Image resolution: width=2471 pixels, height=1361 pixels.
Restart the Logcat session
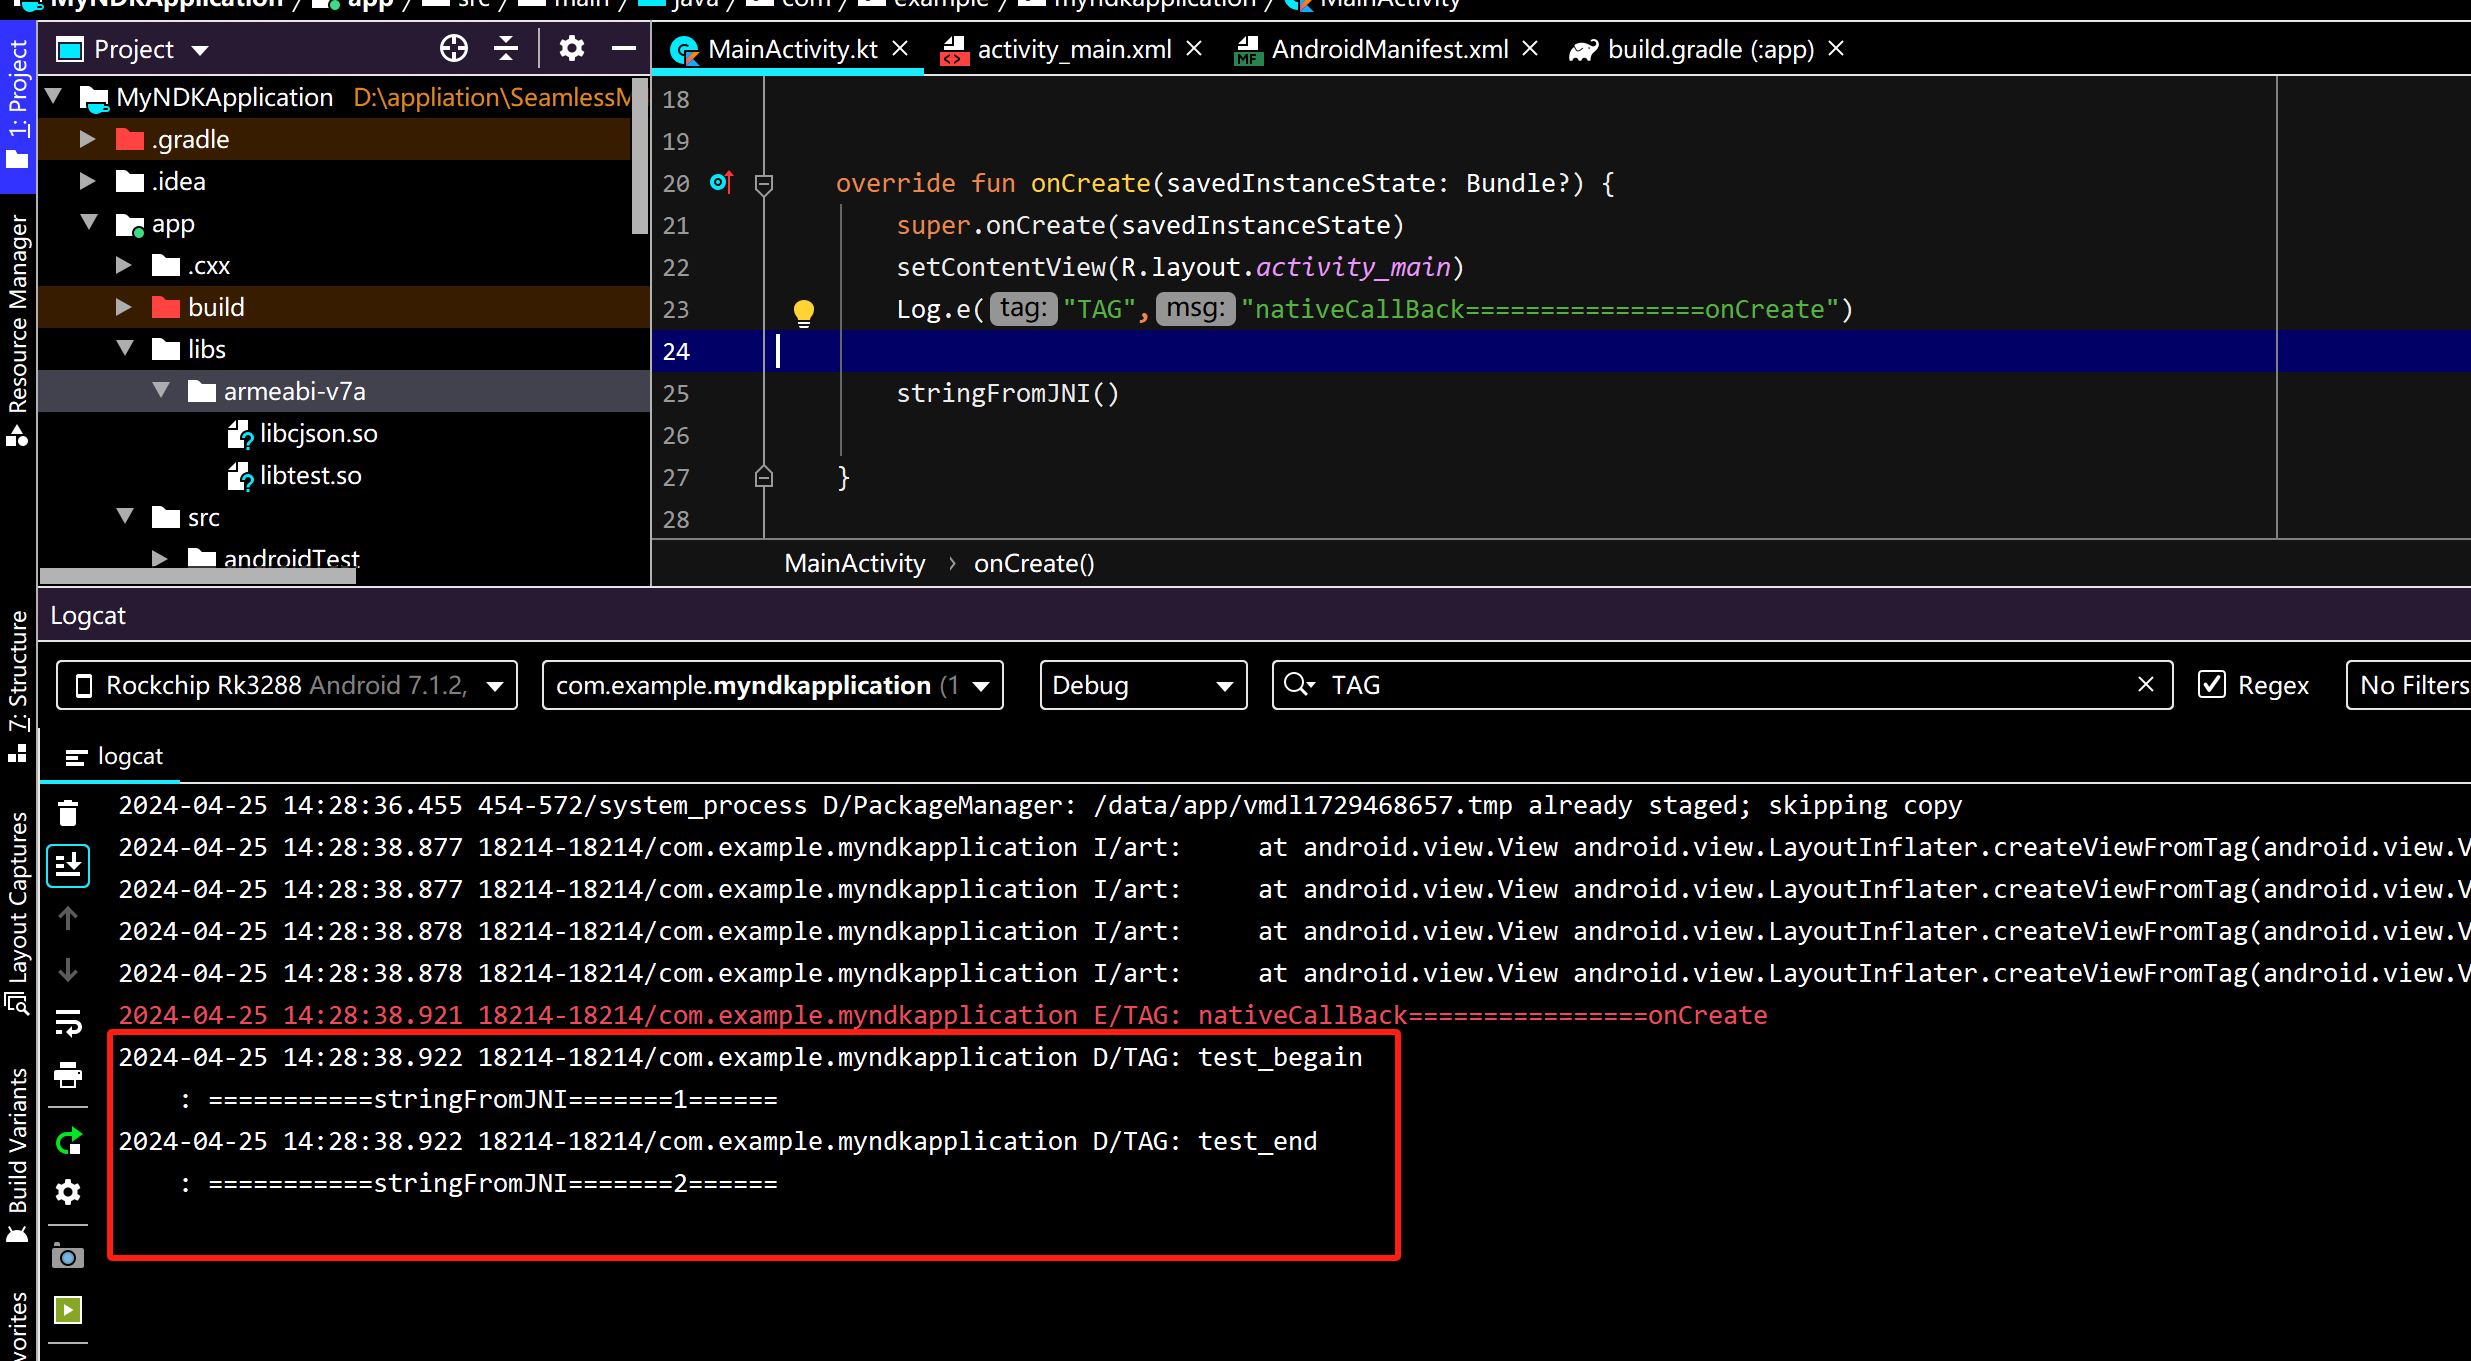pyautogui.click(x=68, y=1140)
